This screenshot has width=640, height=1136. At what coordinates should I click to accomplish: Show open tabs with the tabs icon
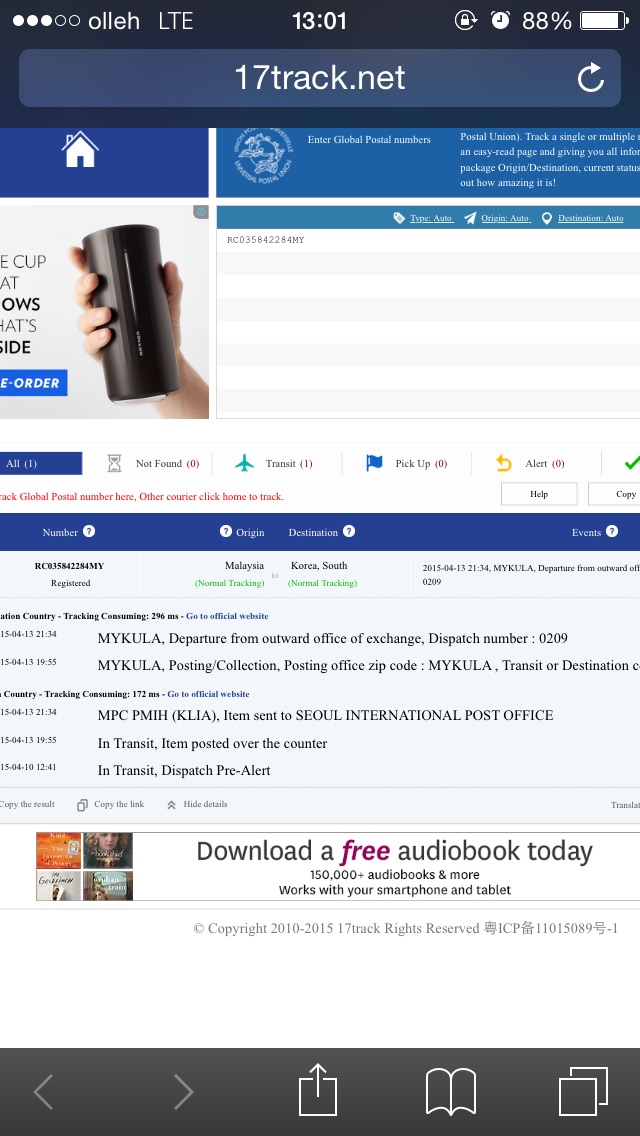pyautogui.click(x=583, y=1090)
